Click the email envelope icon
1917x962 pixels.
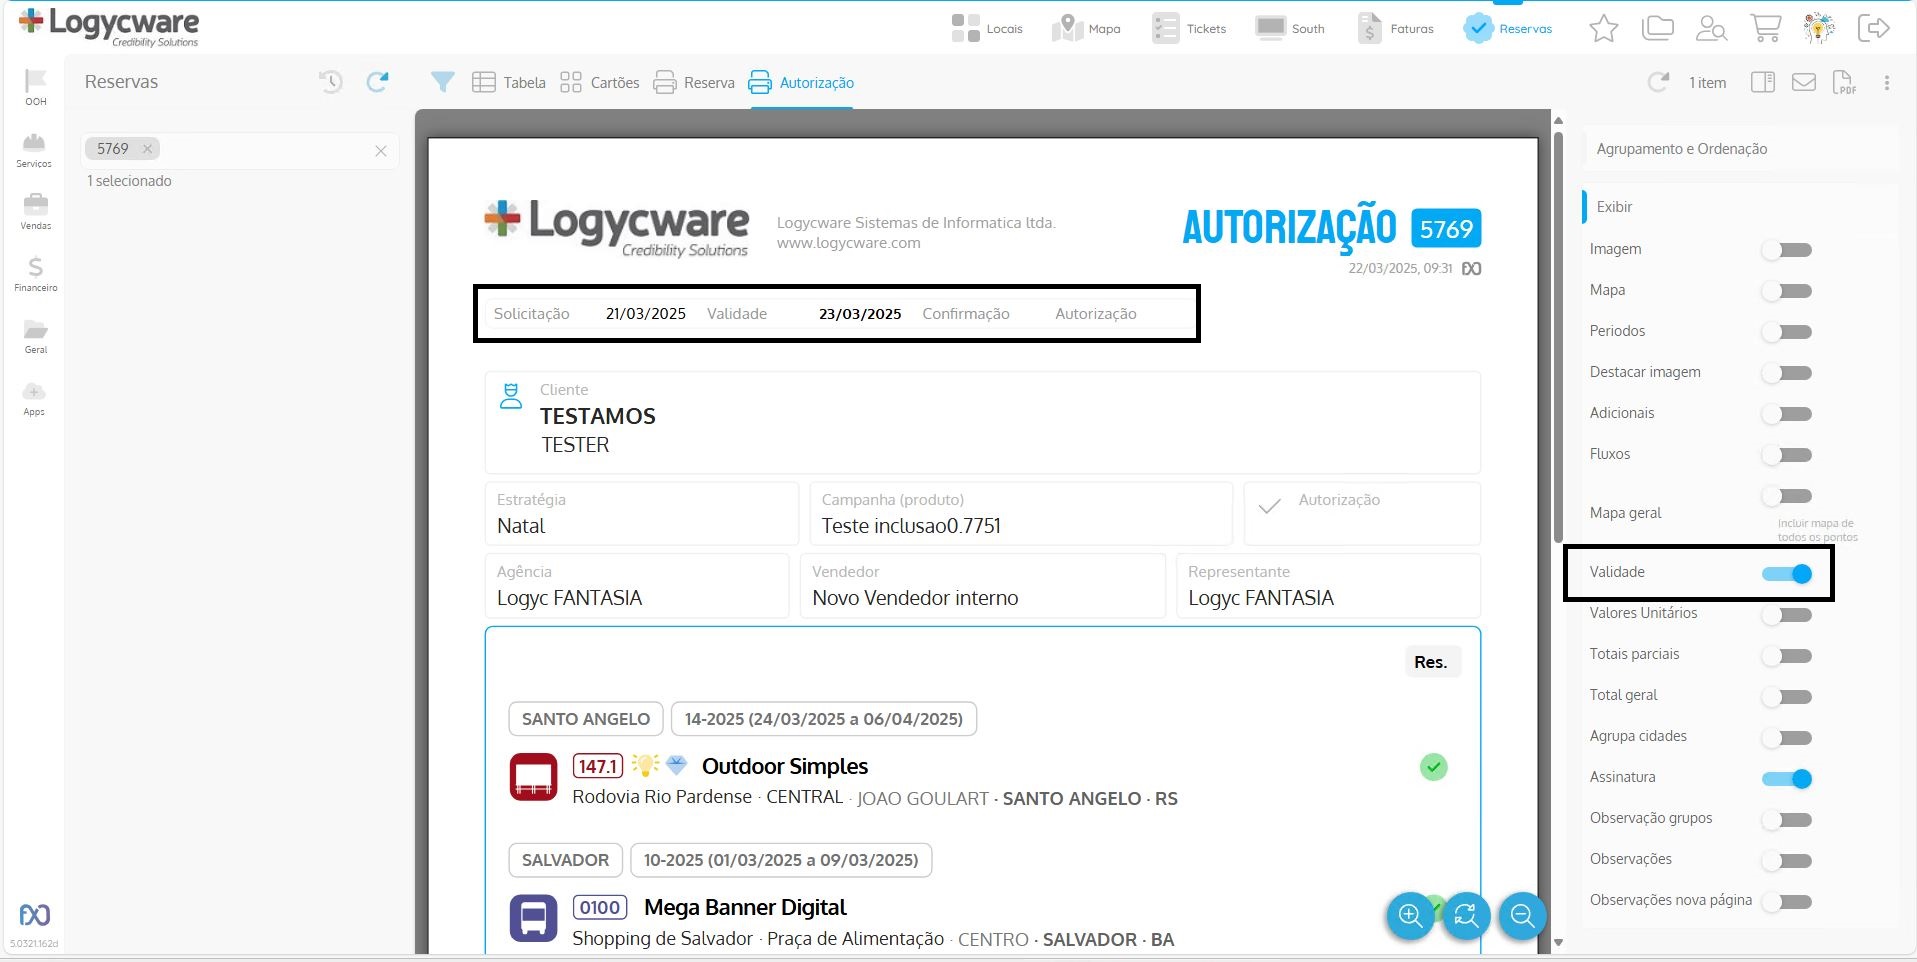pyautogui.click(x=1803, y=82)
